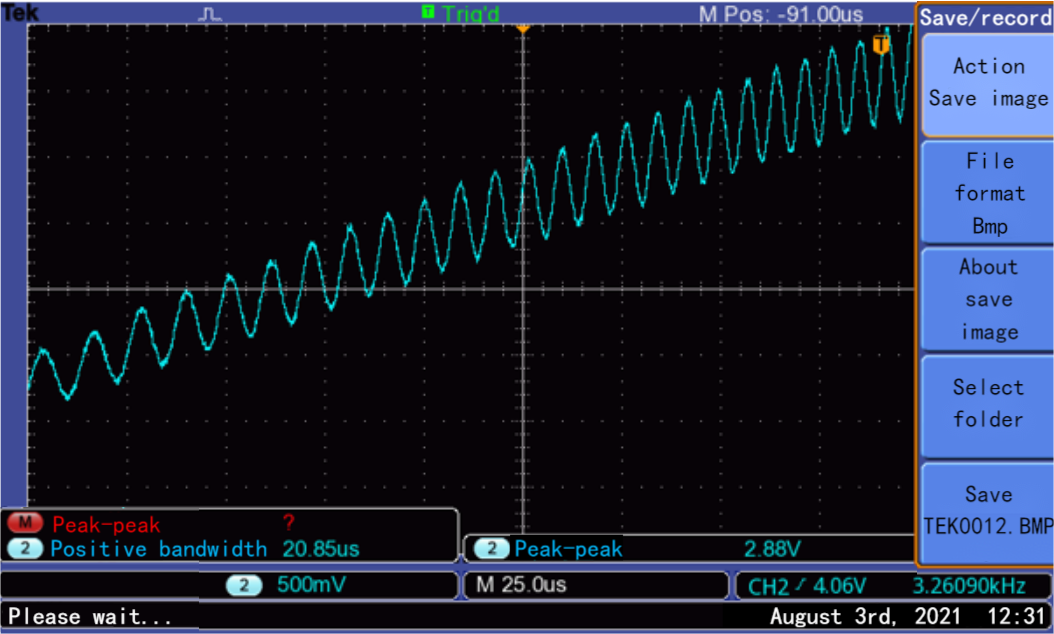This screenshot has height=634, width=1054.
Task: Click the 3.26090kHz frequency readout
Action: point(976,585)
